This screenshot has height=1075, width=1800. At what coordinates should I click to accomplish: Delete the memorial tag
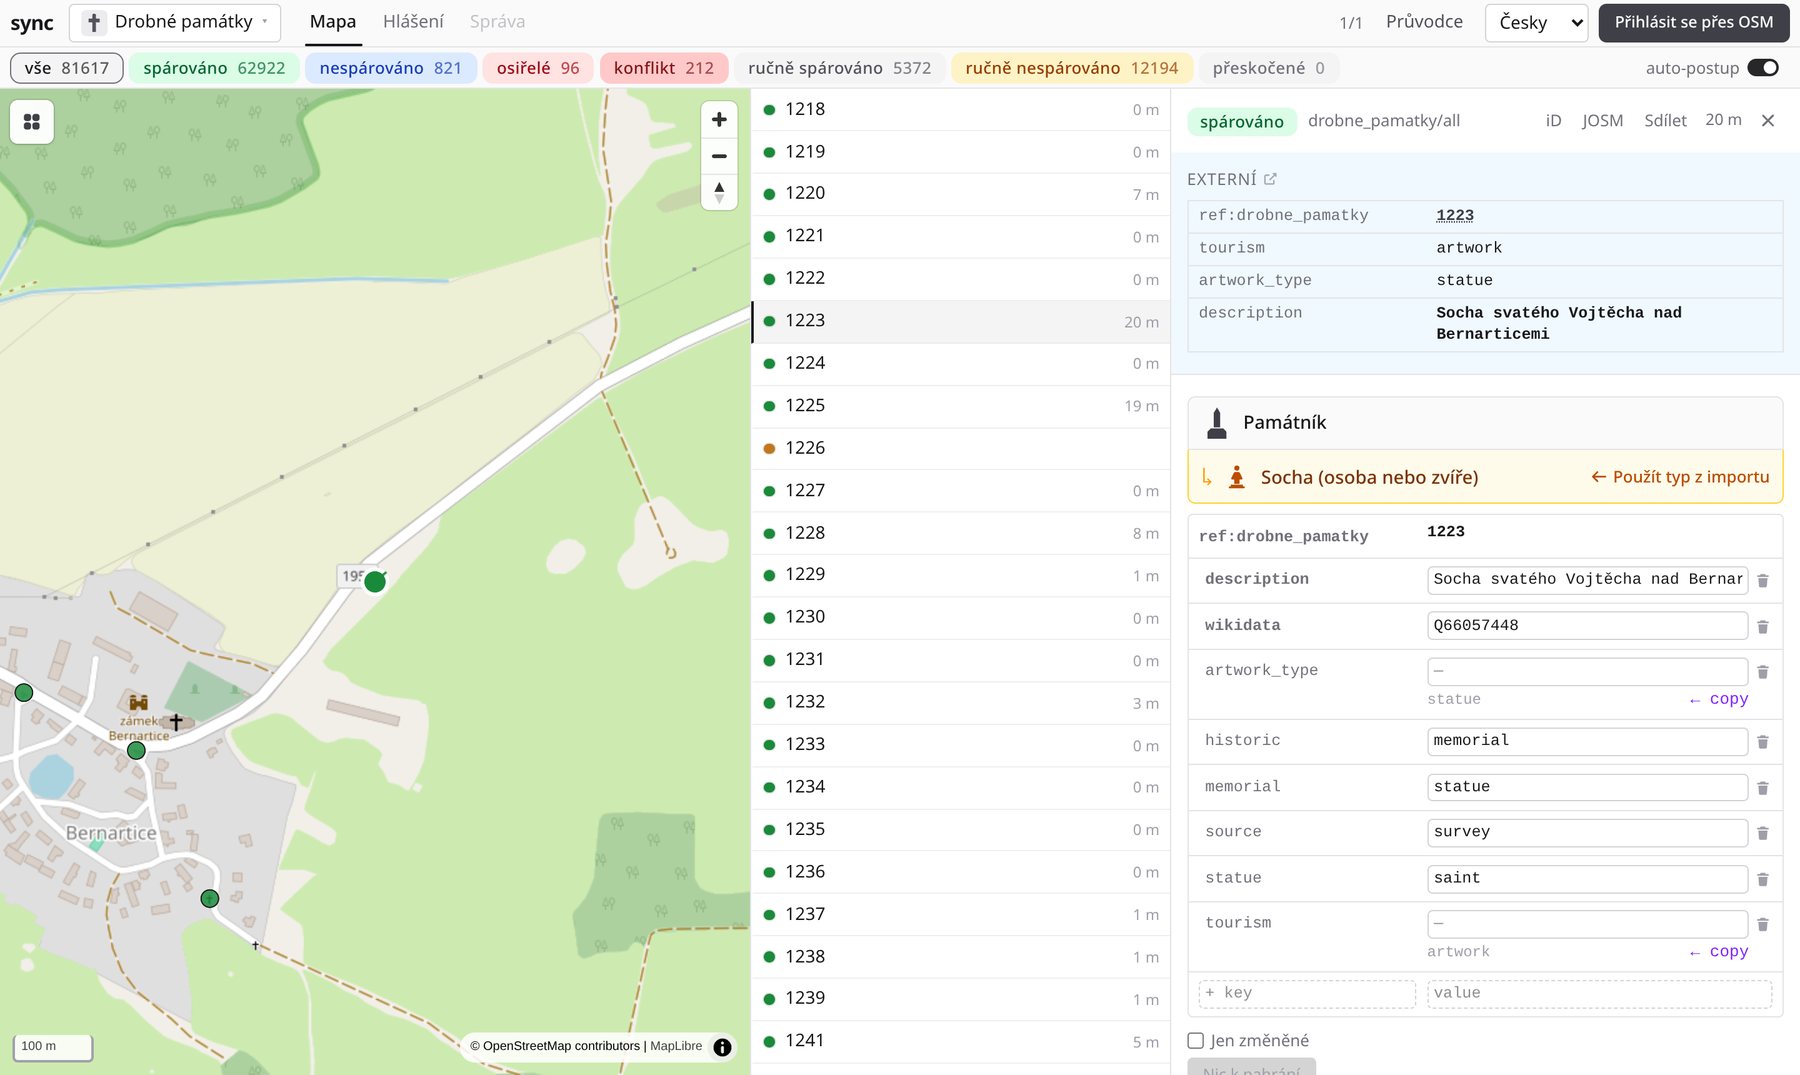click(1763, 788)
